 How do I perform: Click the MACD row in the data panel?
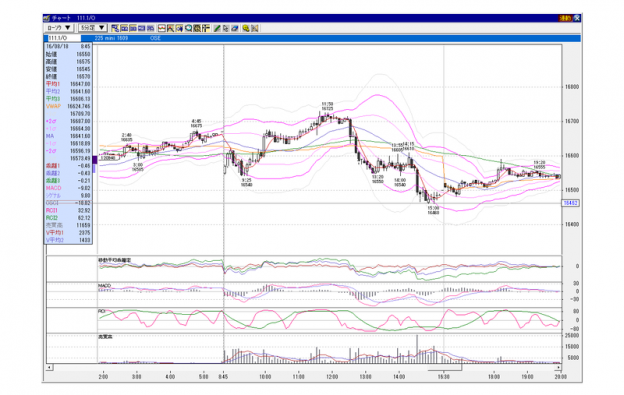(68, 188)
